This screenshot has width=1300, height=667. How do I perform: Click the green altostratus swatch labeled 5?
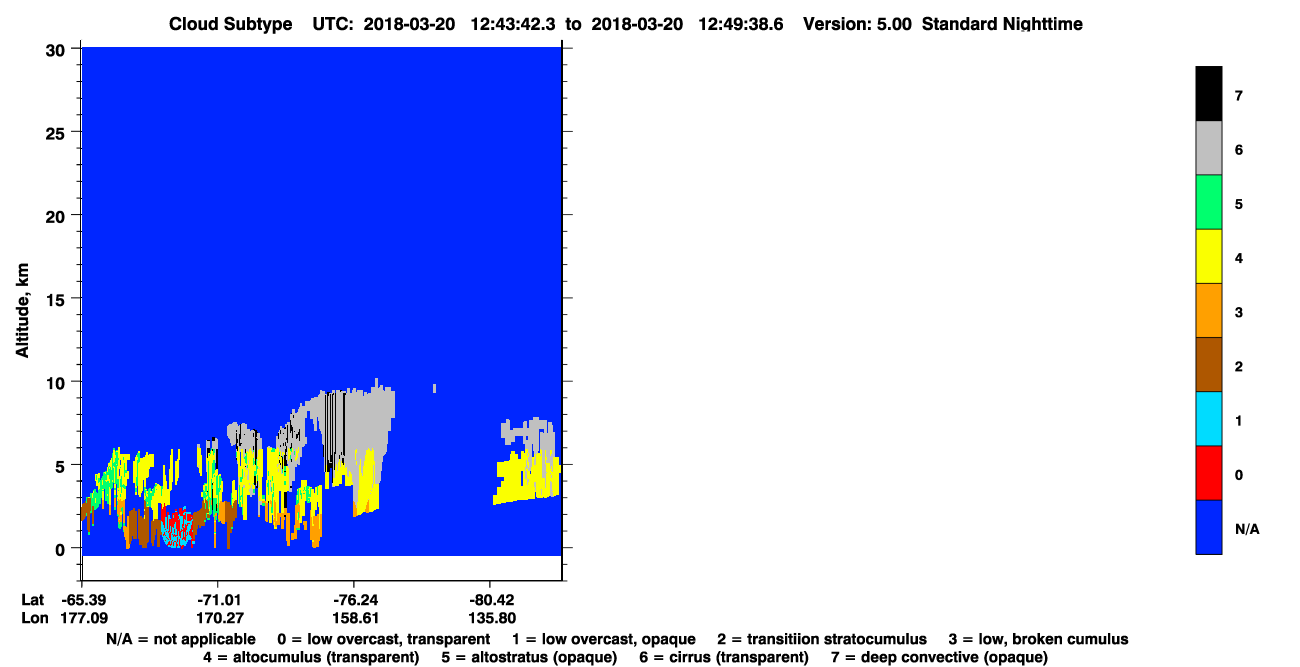(1208, 202)
